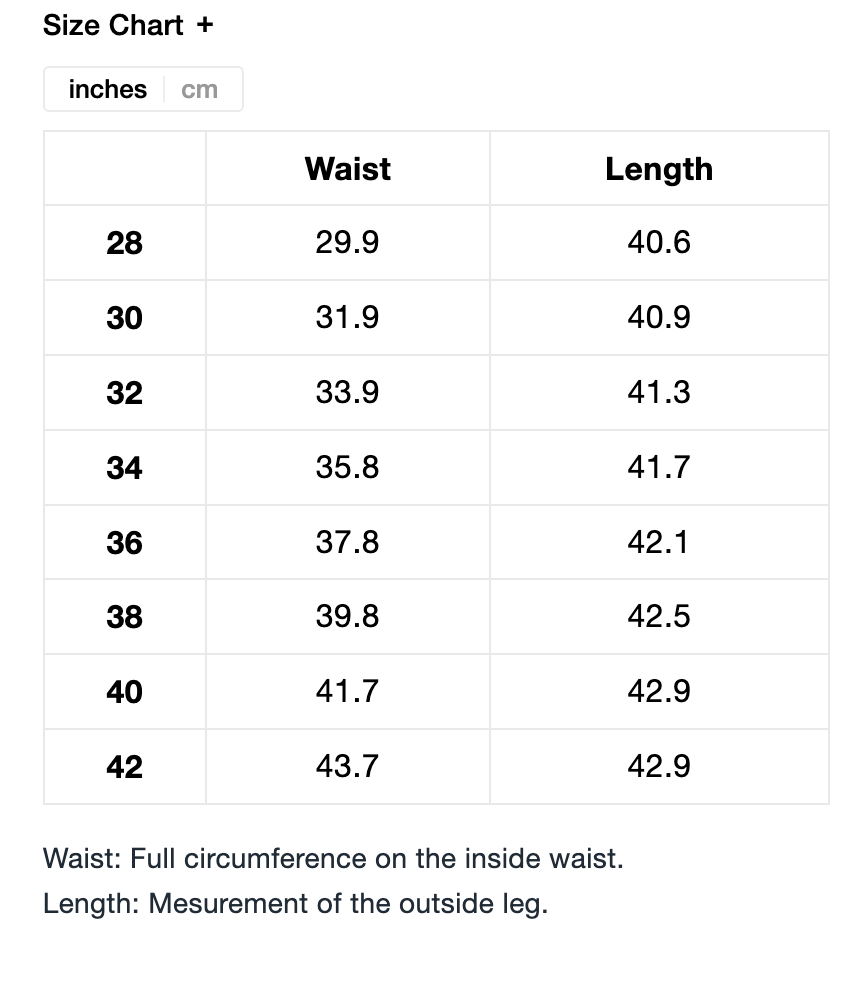Select the size 38 row label
Image resolution: width=856 pixels, height=990 pixels.
tap(124, 617)
